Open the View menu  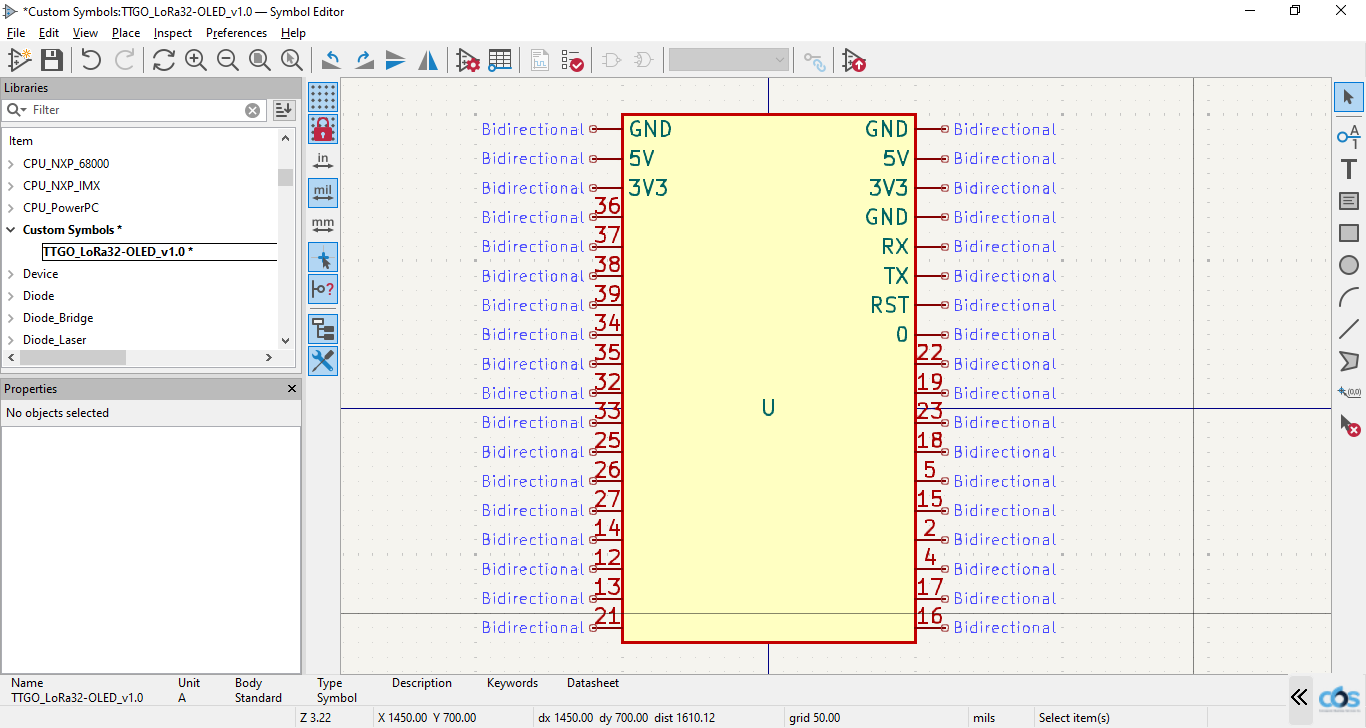point(85,33)
